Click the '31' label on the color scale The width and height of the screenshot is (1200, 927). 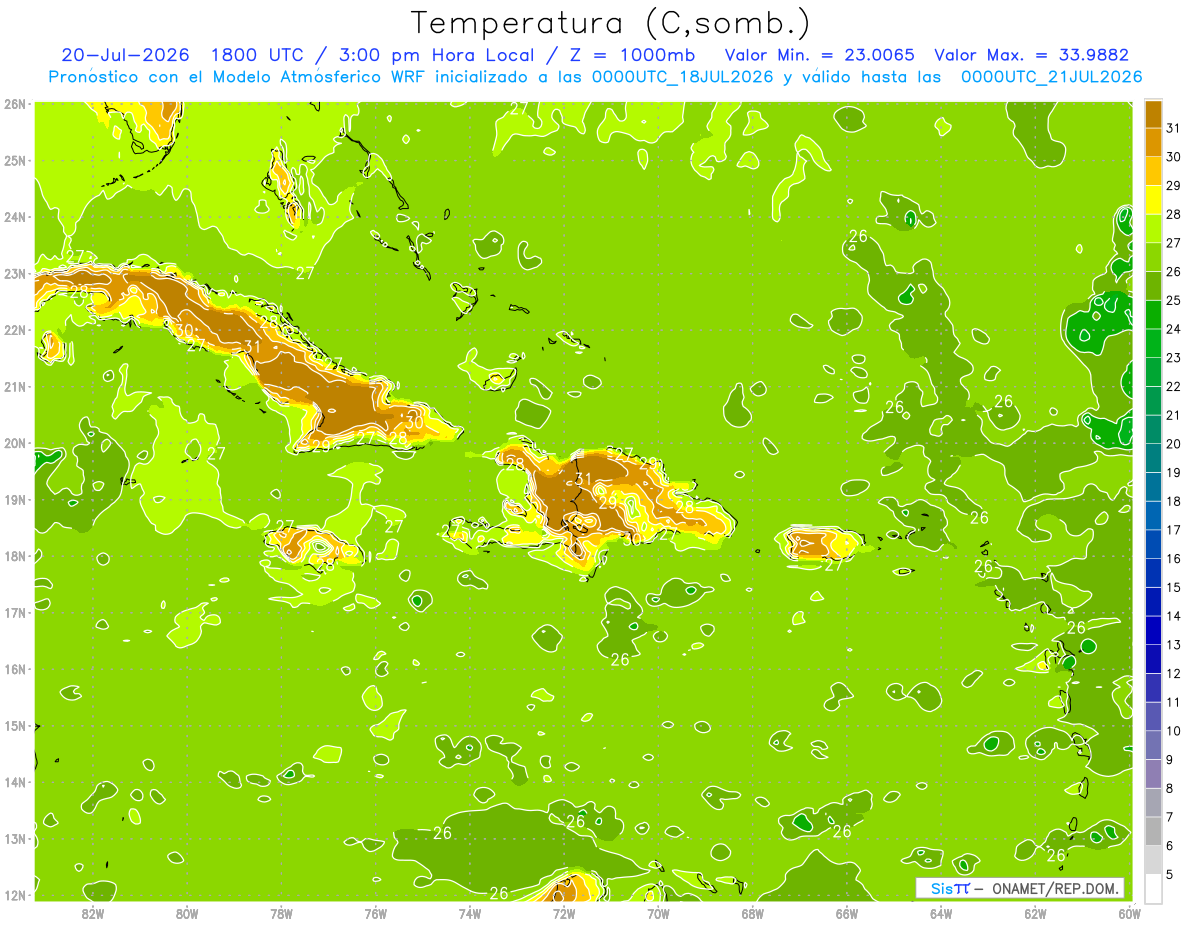1174,128
